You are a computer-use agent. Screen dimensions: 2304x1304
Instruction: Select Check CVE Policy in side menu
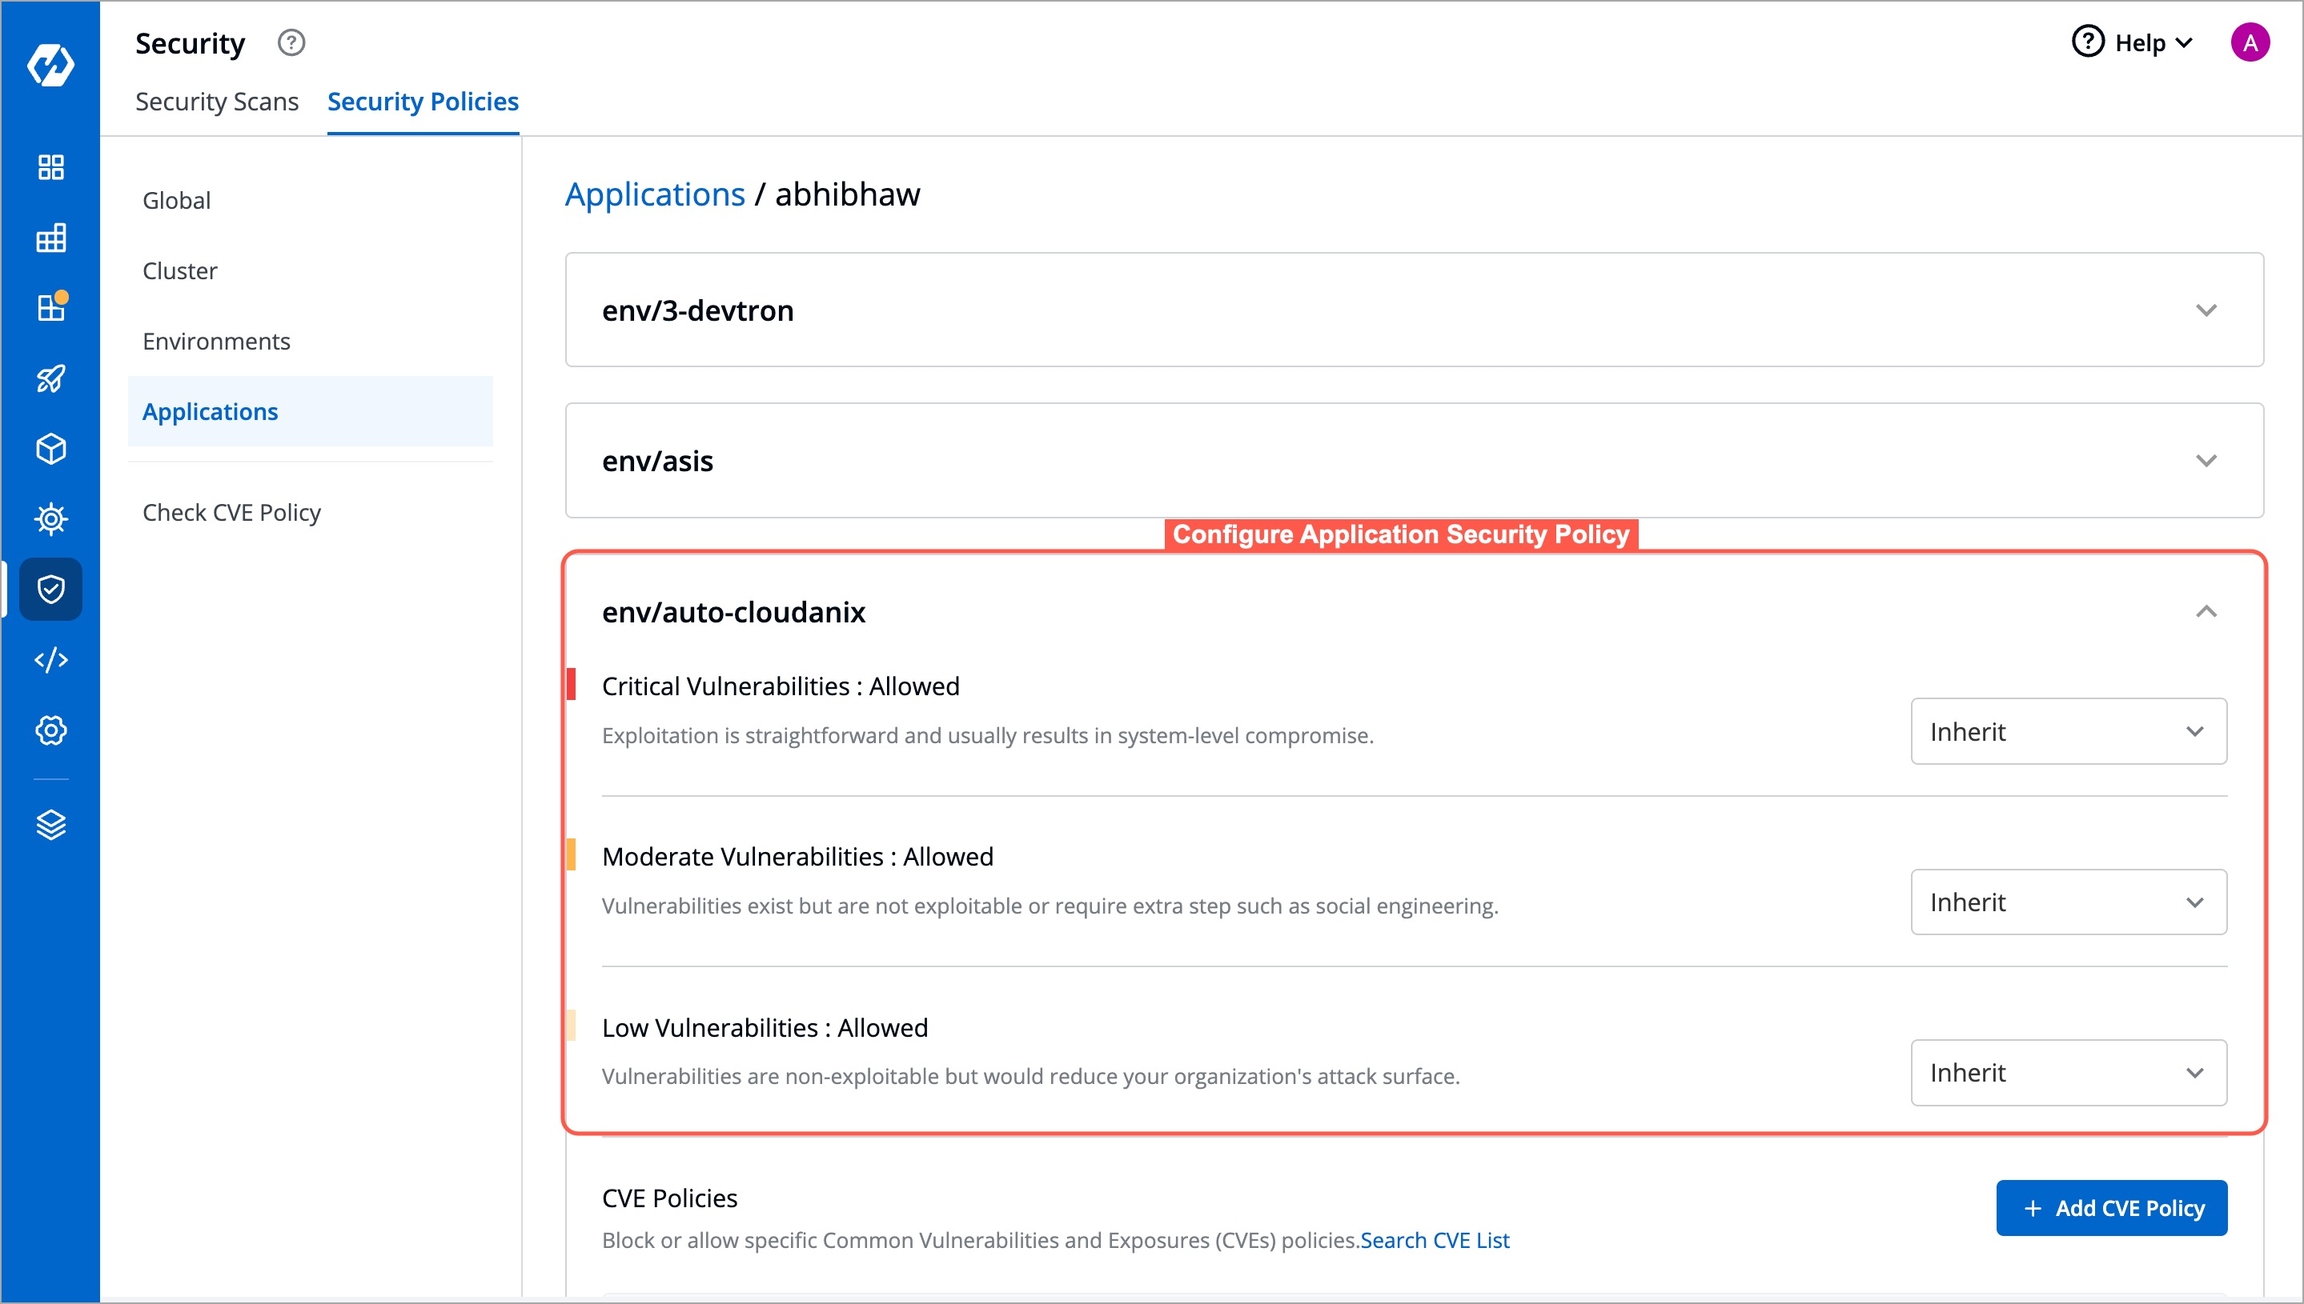click(232, 512)
